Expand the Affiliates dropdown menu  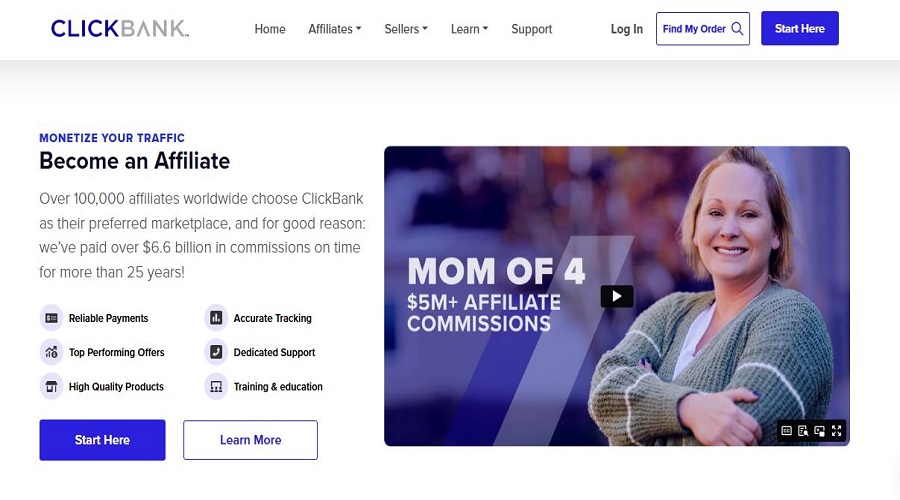(x=335, y=29)
